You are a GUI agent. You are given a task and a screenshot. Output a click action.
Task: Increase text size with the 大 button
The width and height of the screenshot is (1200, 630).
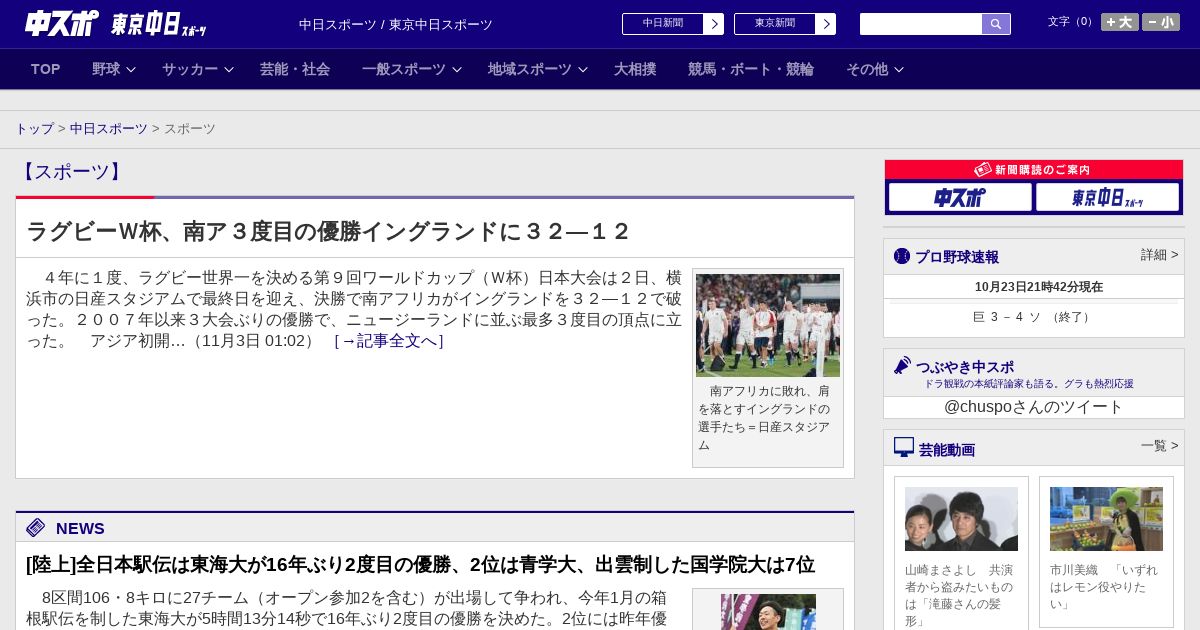(x=1119, y=22)
